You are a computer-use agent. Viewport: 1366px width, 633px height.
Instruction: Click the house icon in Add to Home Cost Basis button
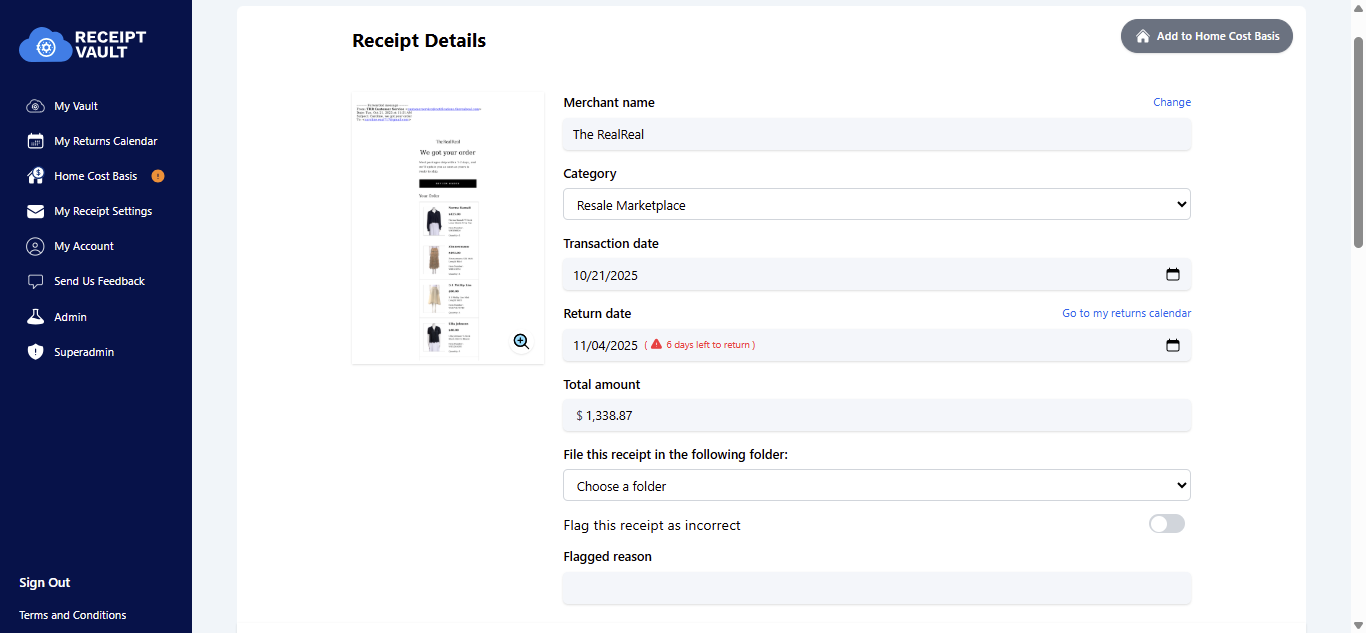(1143, 36)
